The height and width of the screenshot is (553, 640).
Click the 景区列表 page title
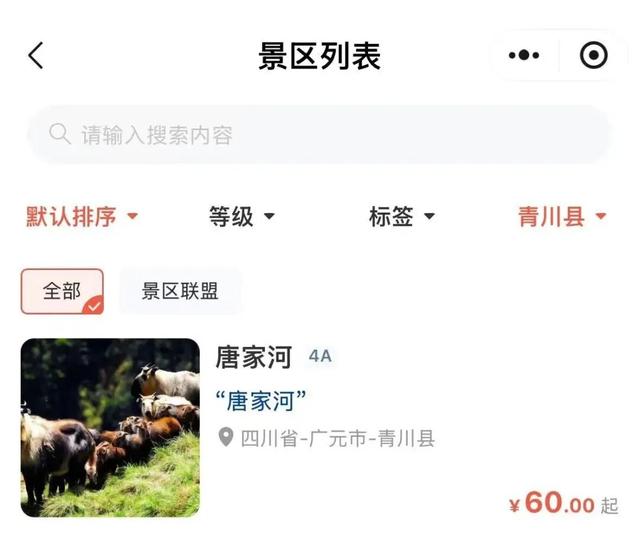[320, 56]
